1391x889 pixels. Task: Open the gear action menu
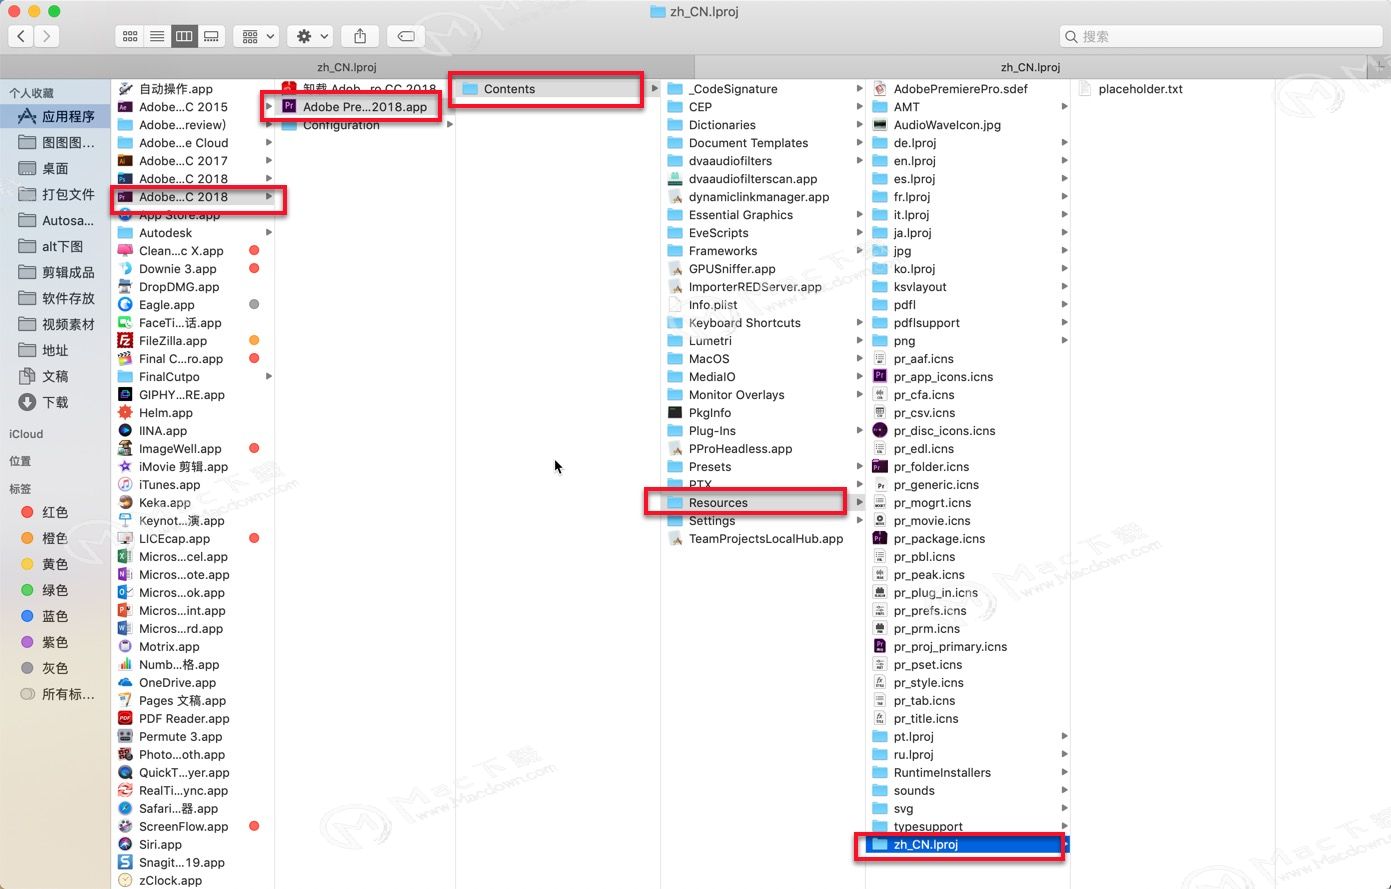click(310, 36)
